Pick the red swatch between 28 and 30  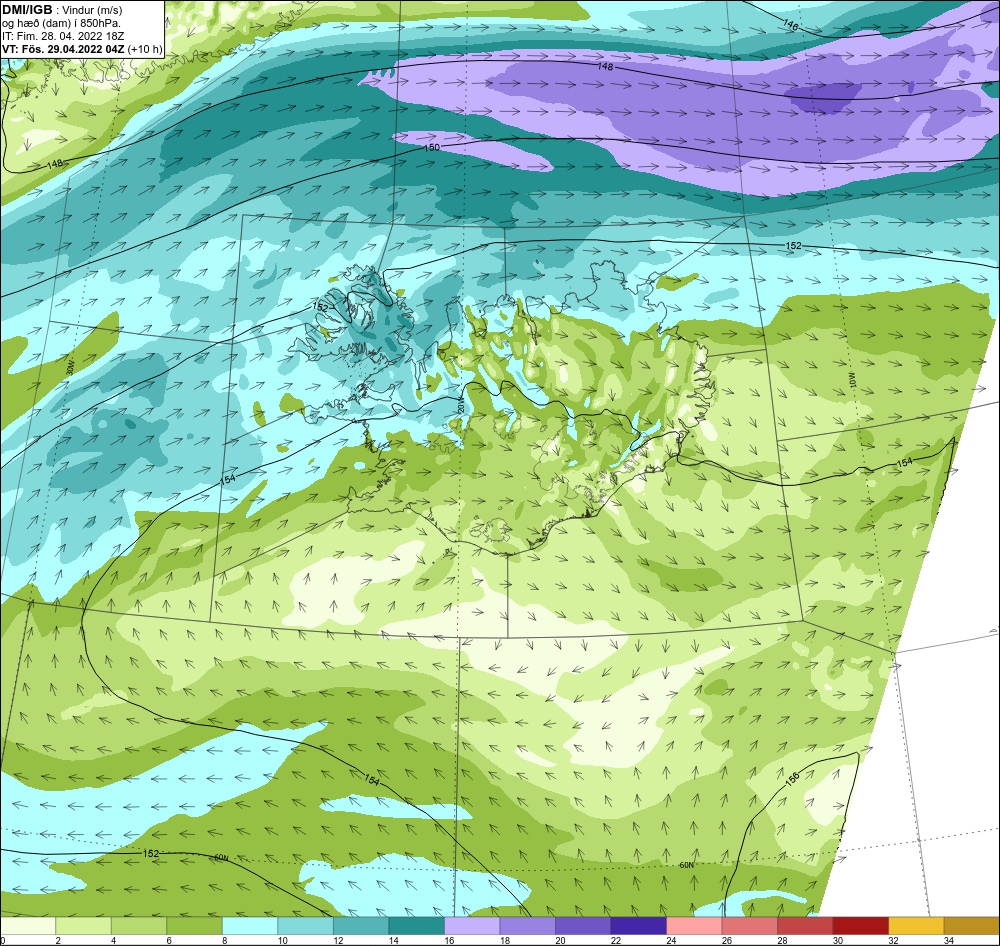pos(805,926)
